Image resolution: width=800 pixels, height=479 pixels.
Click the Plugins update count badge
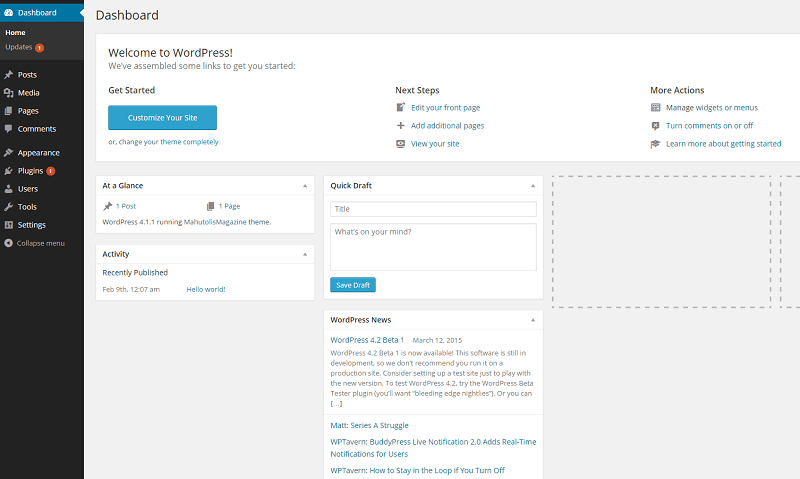point(51,171)
